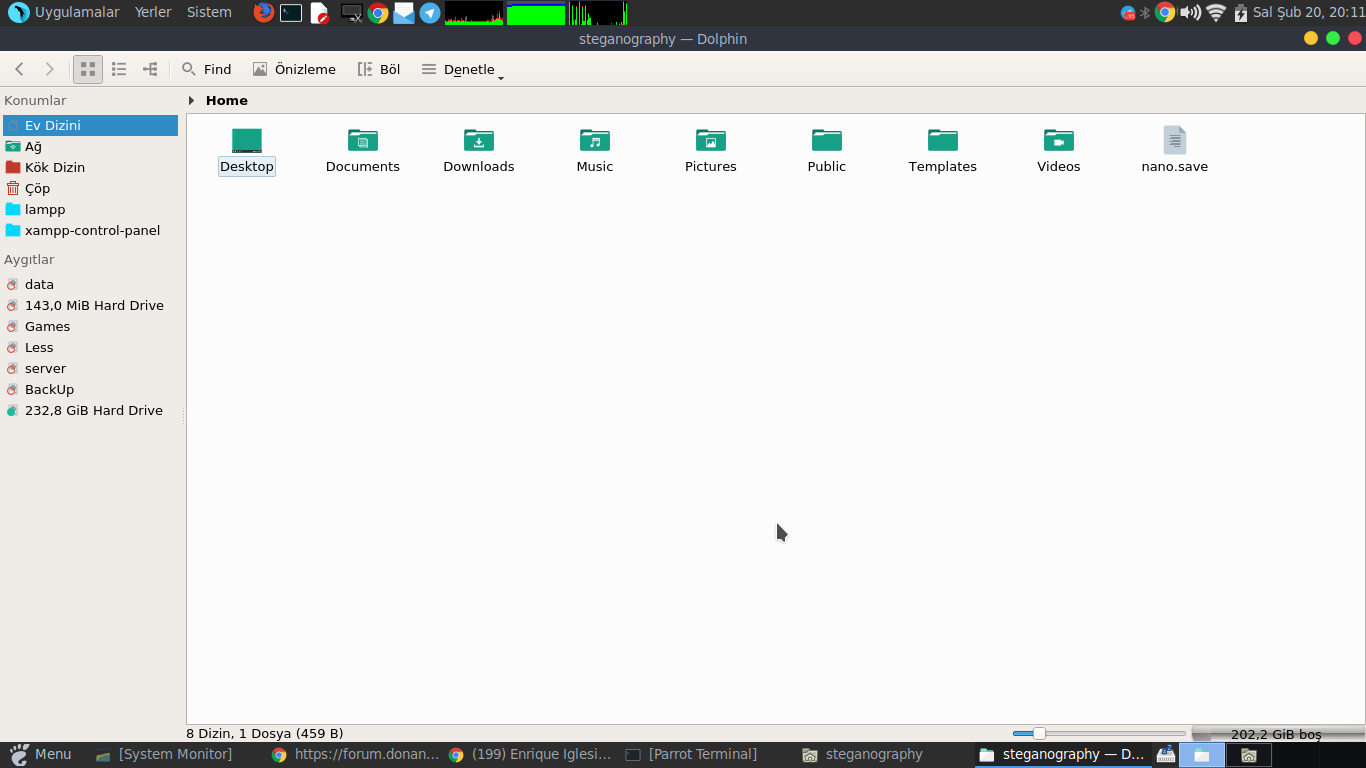Expand the breadcrumb arrow before Home
1366x768 pixels.
pyautogui.click(x=191, y=100)
